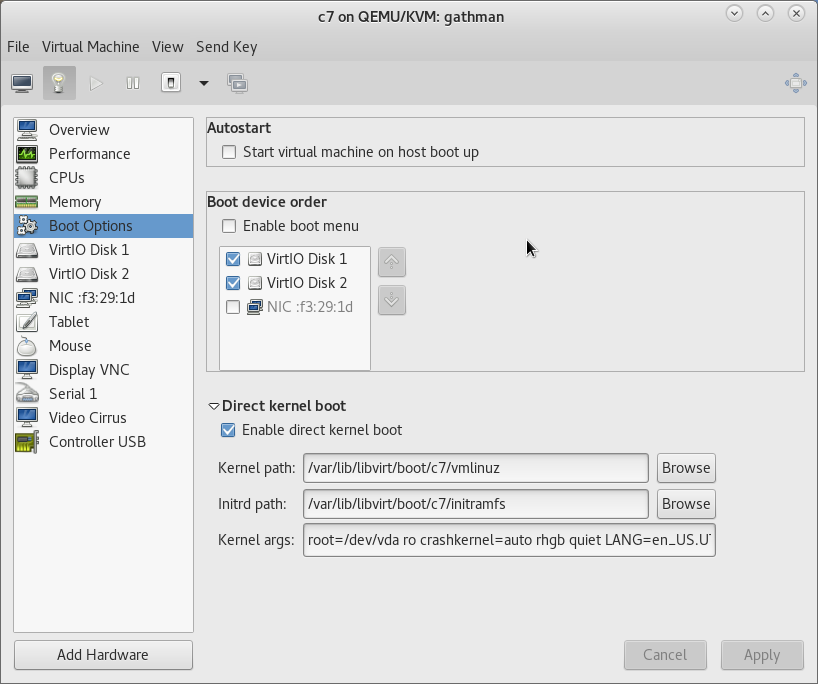
Task: Open the Send Key menu
Action: 226,47
